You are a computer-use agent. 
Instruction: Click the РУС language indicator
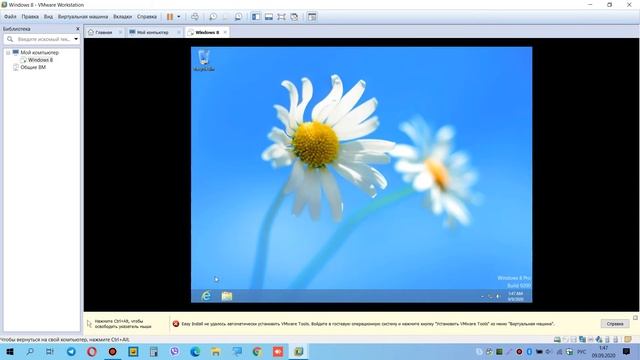[x=582, y=351]
